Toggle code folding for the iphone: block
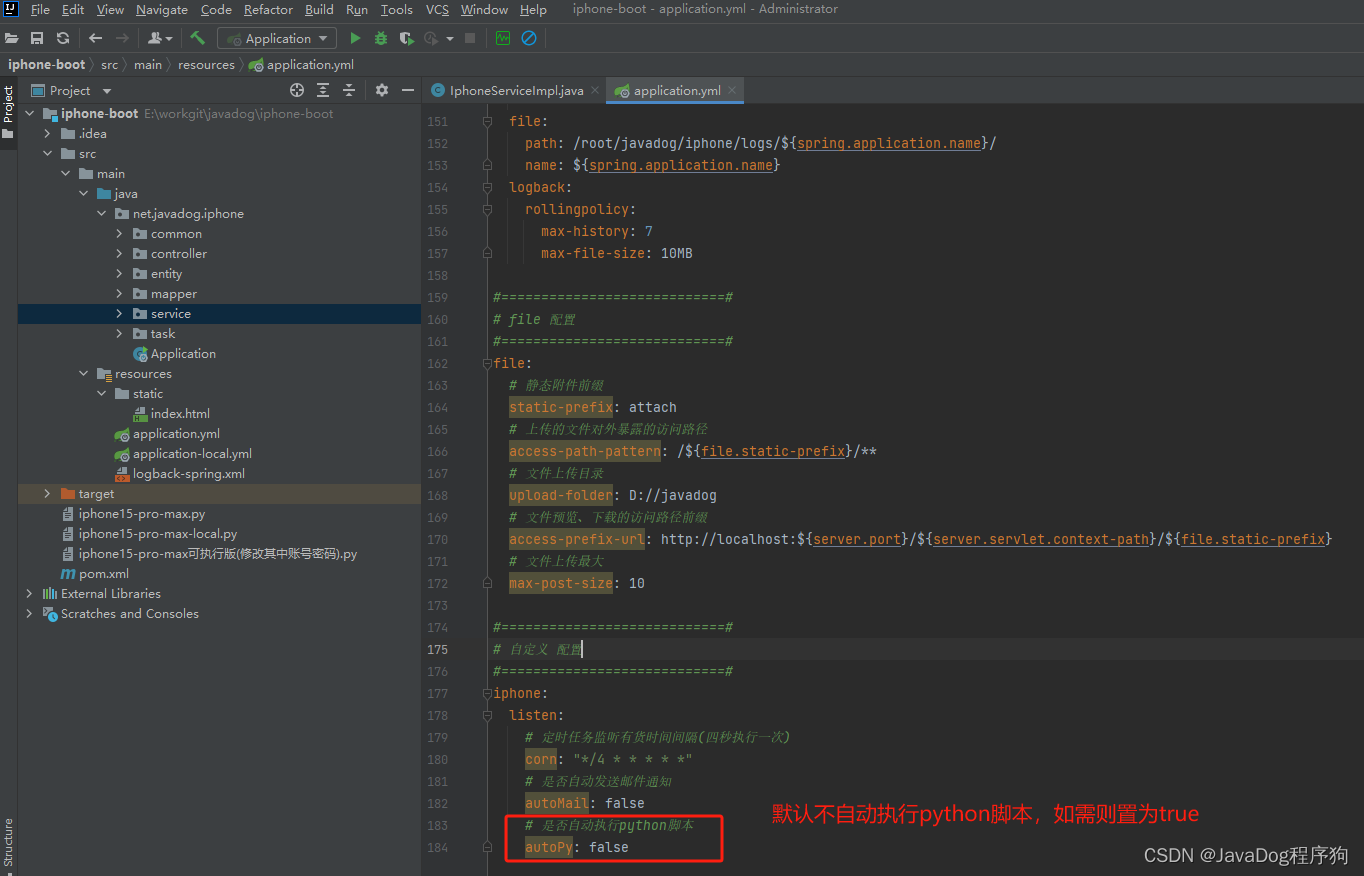Image resolution: width=1364 pixels, height=876 pixels. pyautogui.click(x=487, y=693)
